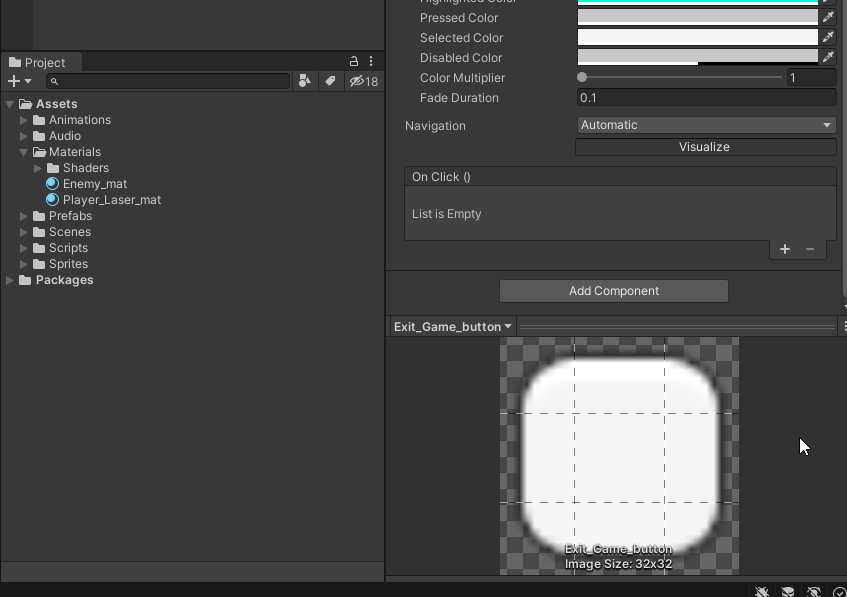Click the Enemy_mat material sphere icon
Screen dimensions: 847x597
click(x=52, y=184)
